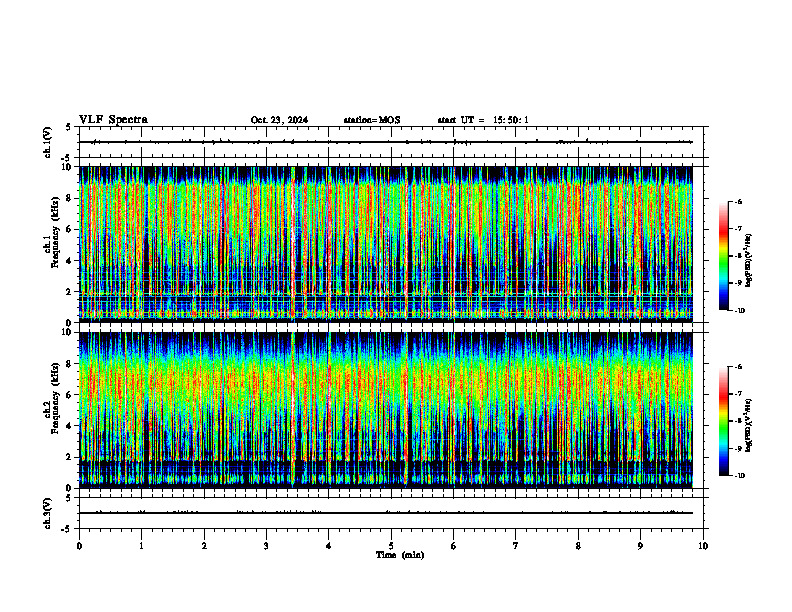This screenshot has height=612, width=792.
Task: Click time axis tick label "7"
Action: pyautogui.click(x=516, y=546)
